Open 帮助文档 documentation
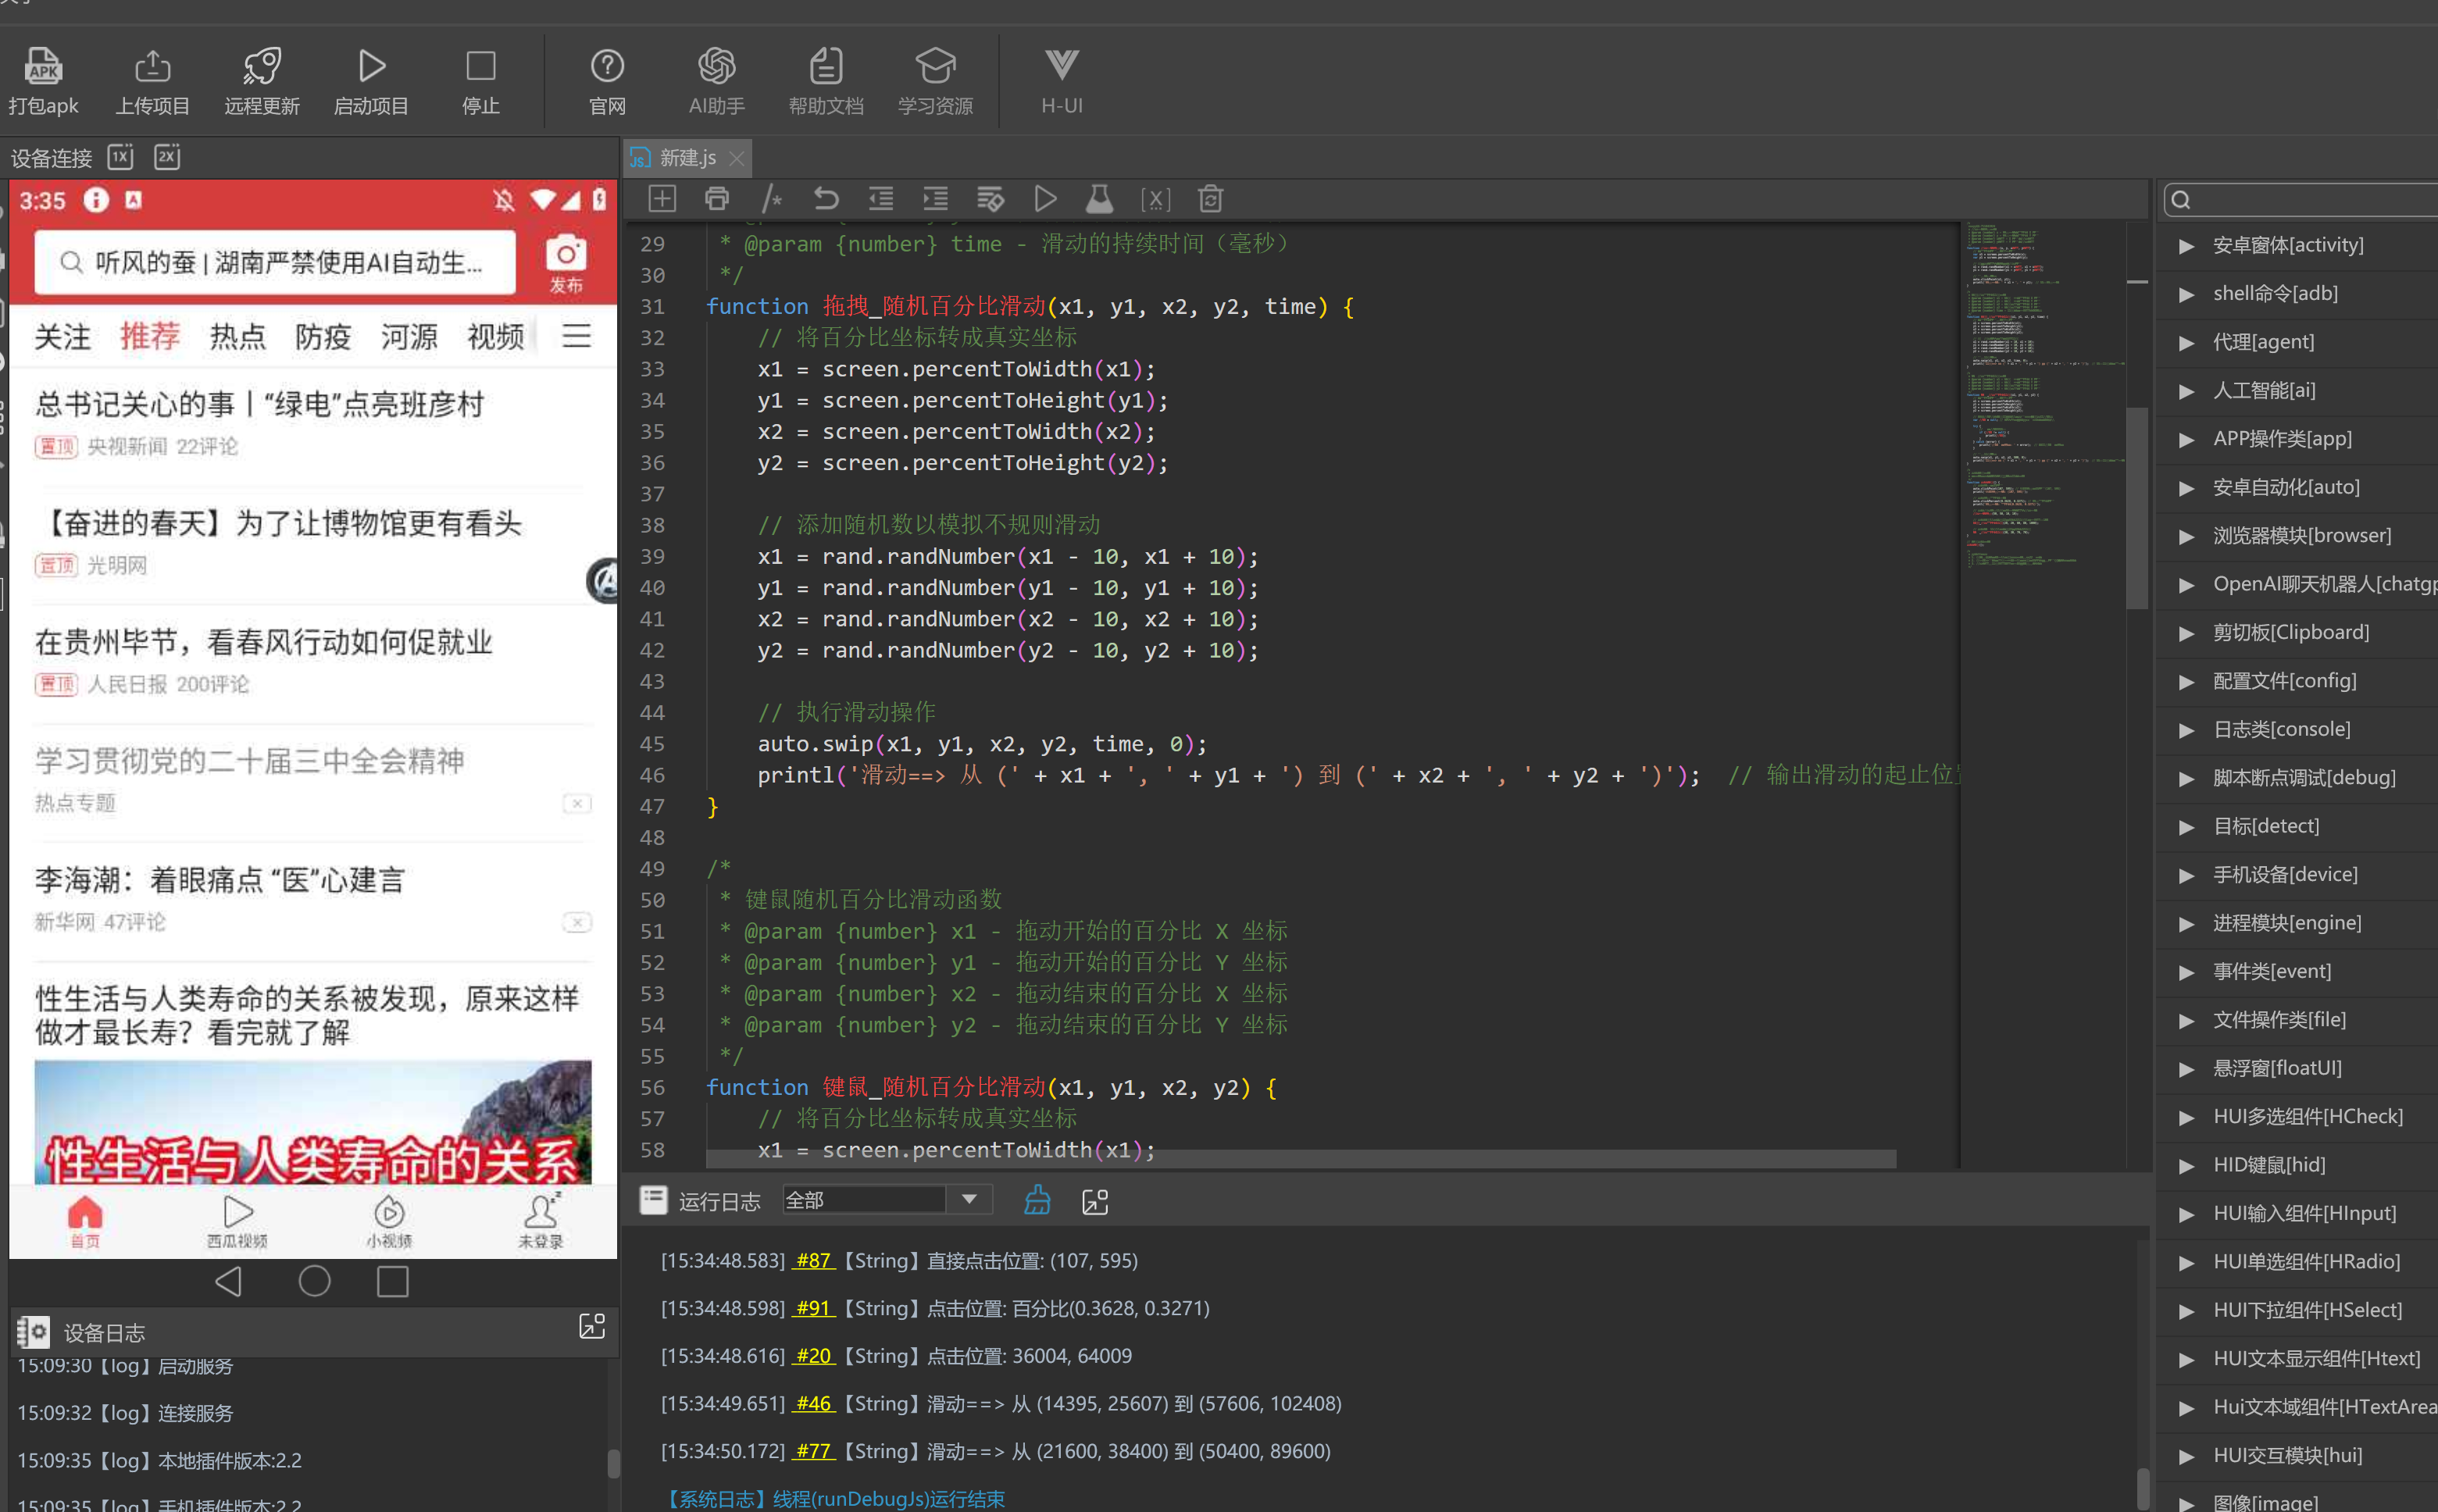Image resolution: width=2438 pixels, height=1512 pixels. (x=826, y=81)
